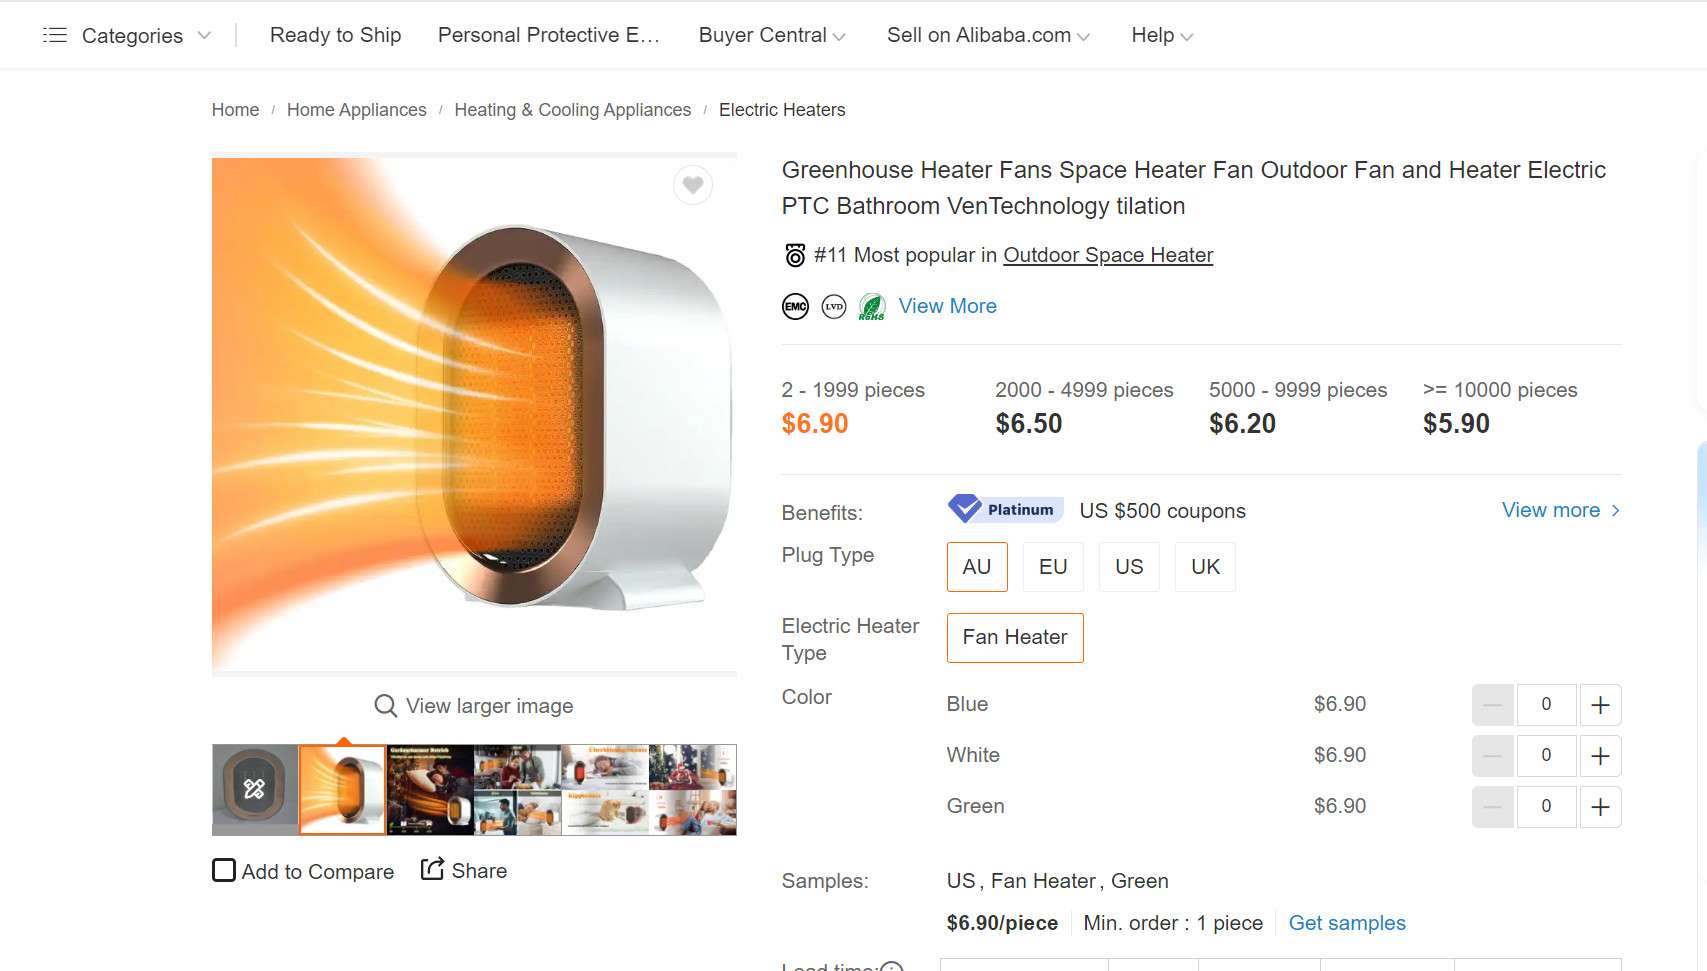This screenshot has width=1707, height=971.
Task: Select the first product video thumbnail
Action: tap(255, 790)
